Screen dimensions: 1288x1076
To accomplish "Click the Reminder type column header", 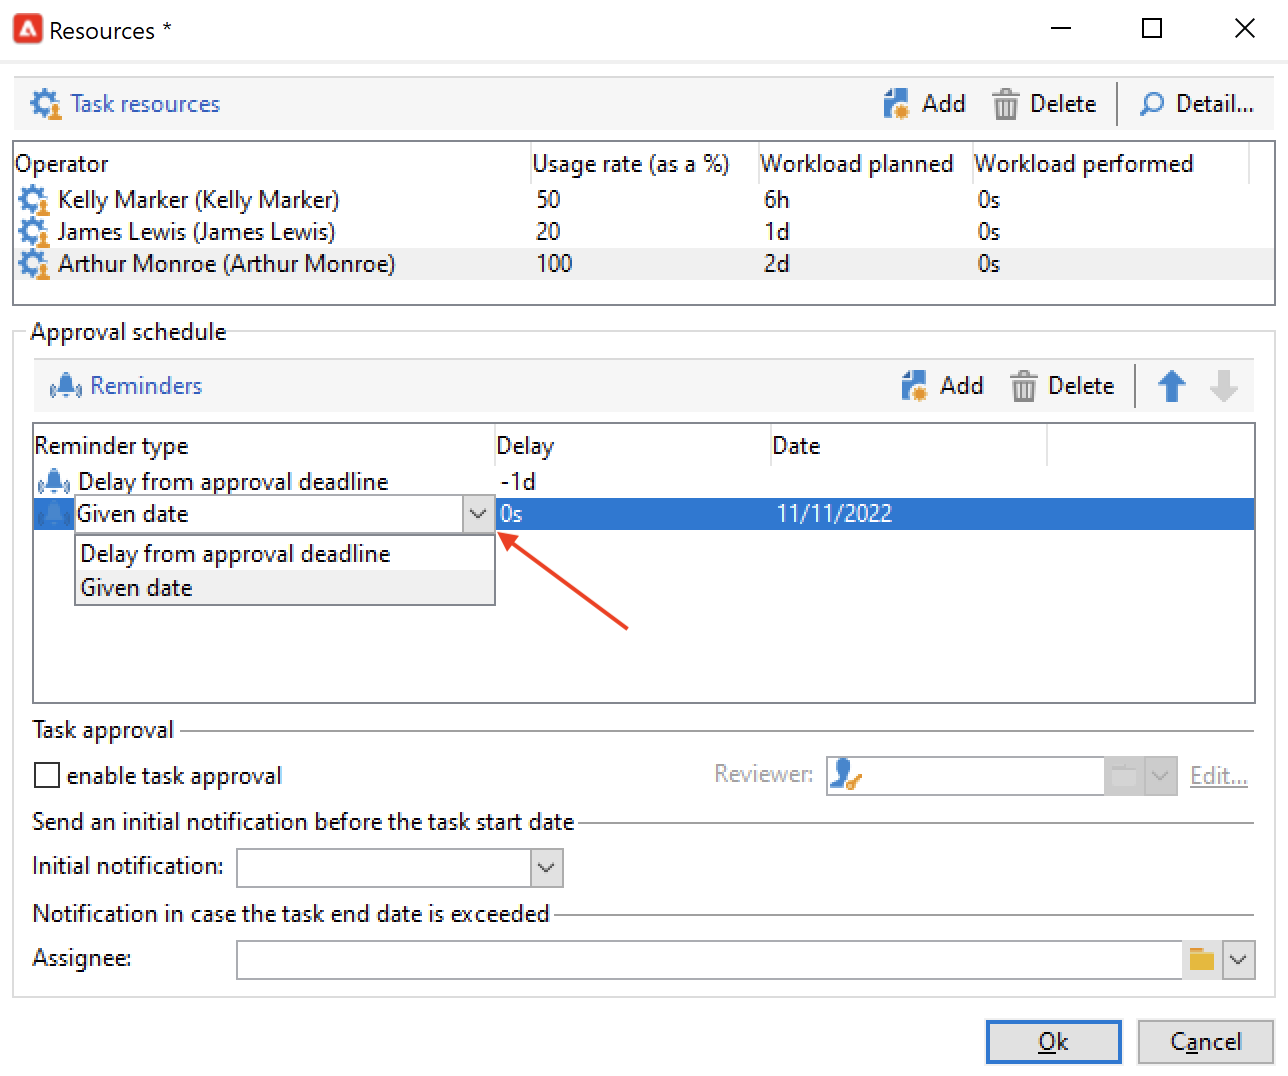I will pyautogui.click(x=264, y=446).
